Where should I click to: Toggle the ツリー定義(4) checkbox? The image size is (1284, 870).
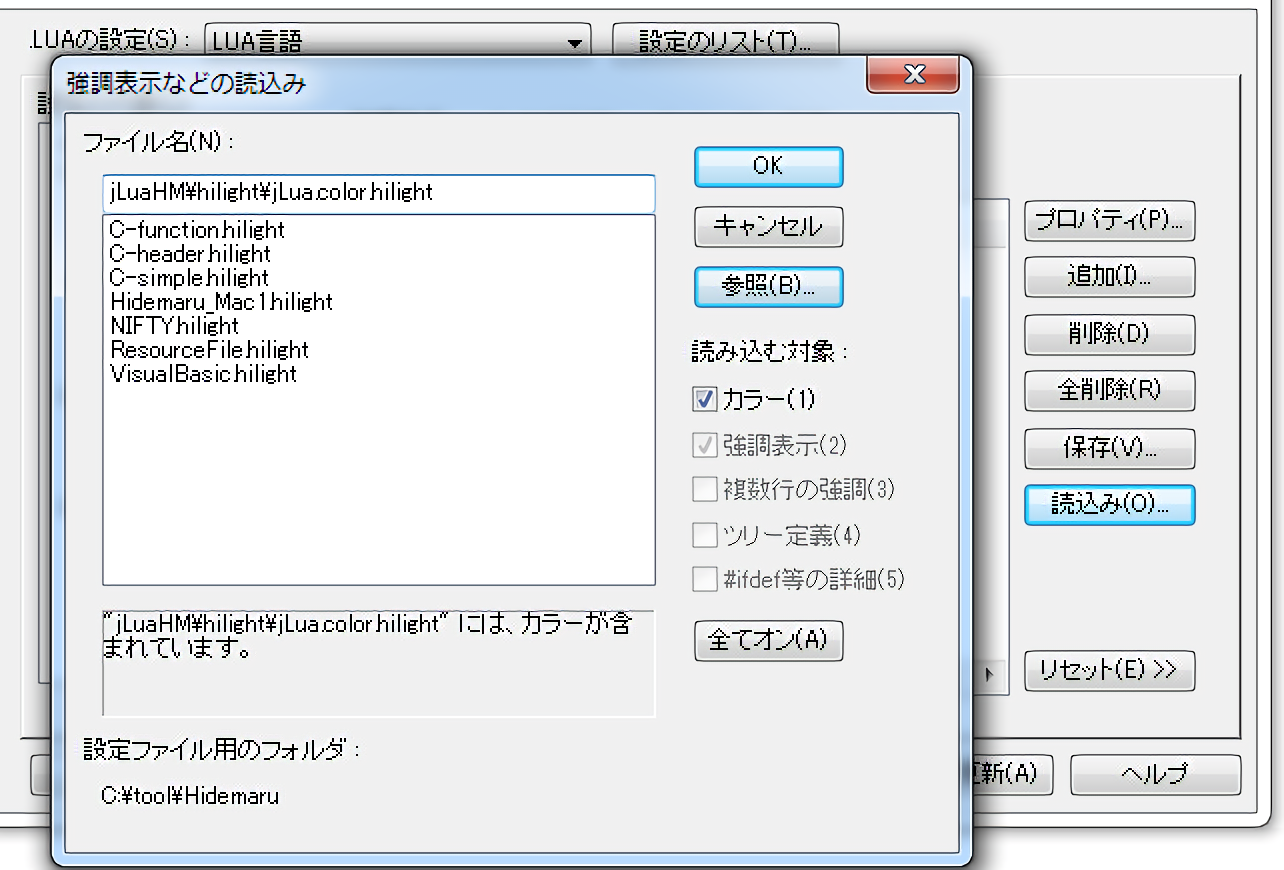coord(704,535)
